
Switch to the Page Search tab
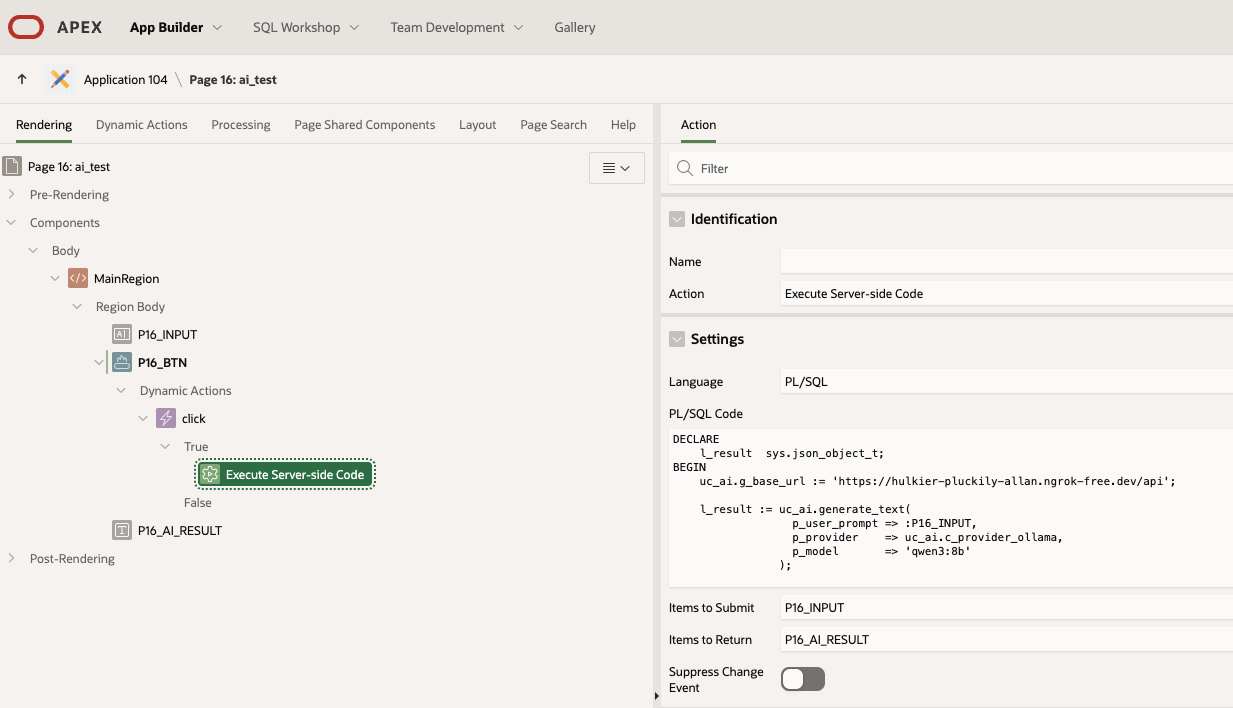click(553, 125)
